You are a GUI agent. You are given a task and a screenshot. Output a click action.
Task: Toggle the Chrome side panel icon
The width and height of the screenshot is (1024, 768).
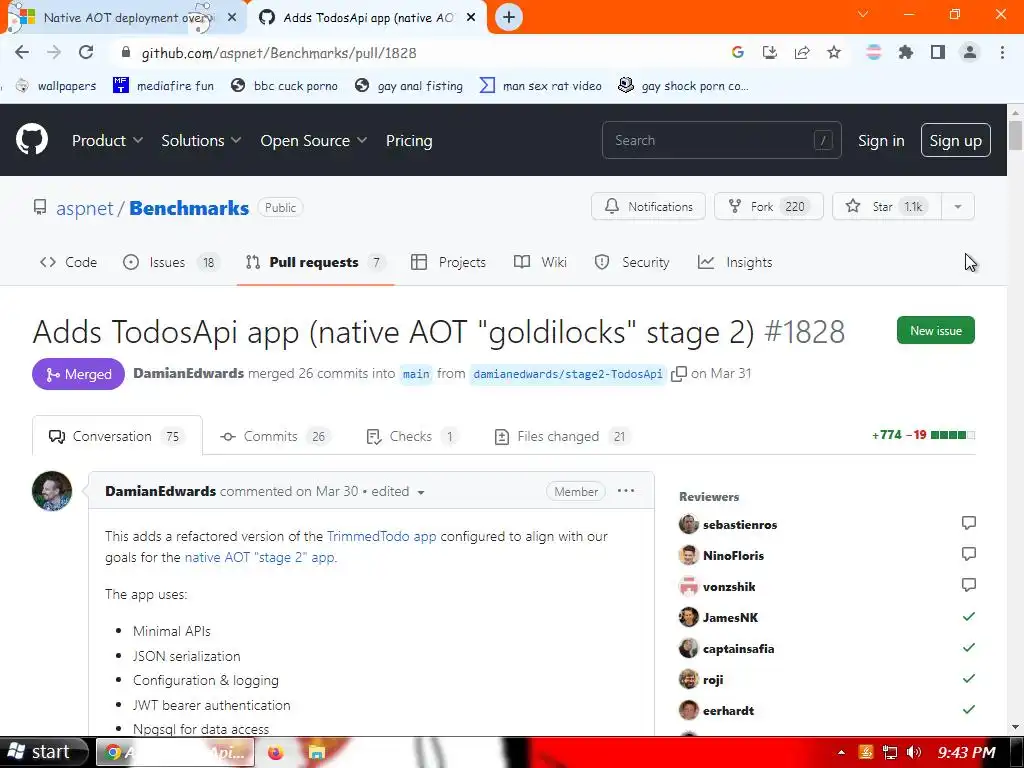(937, 52)
